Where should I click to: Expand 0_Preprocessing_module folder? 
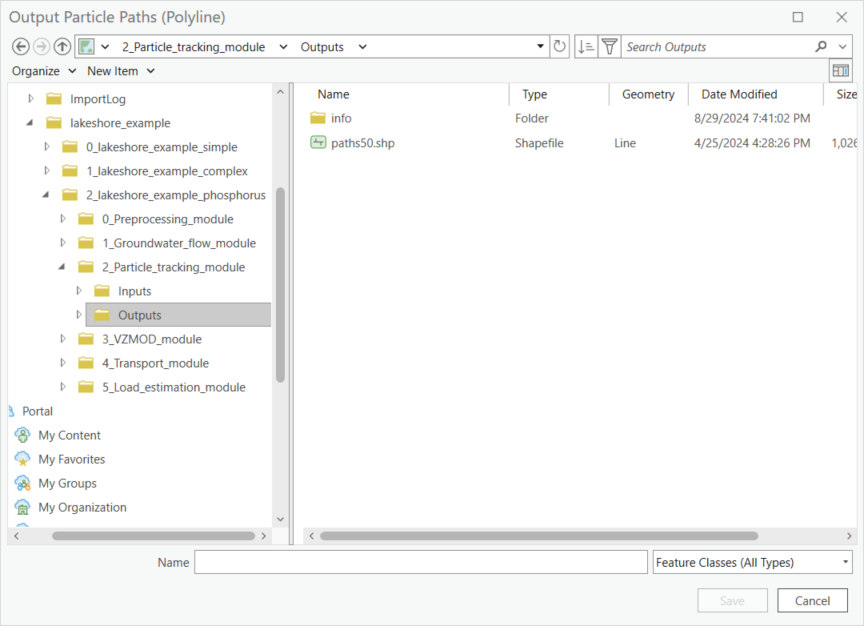point(63,219)
